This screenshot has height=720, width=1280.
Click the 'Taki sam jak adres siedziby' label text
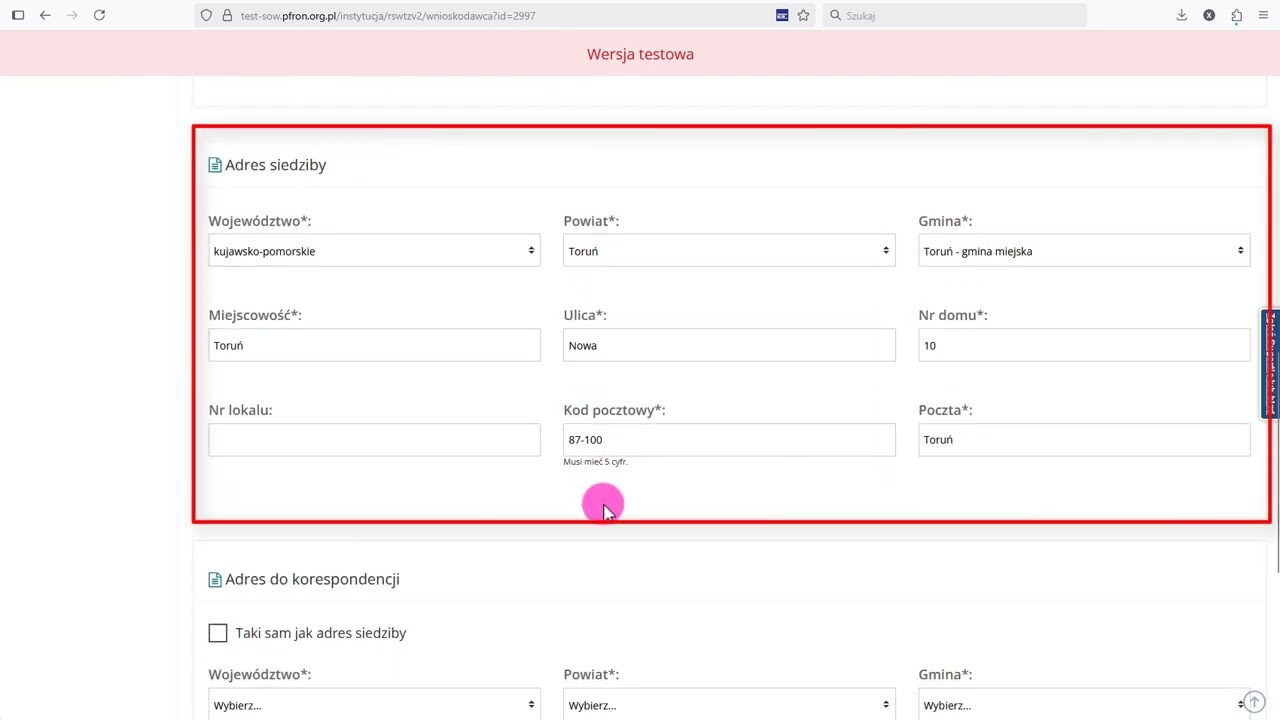click(321, 633)
